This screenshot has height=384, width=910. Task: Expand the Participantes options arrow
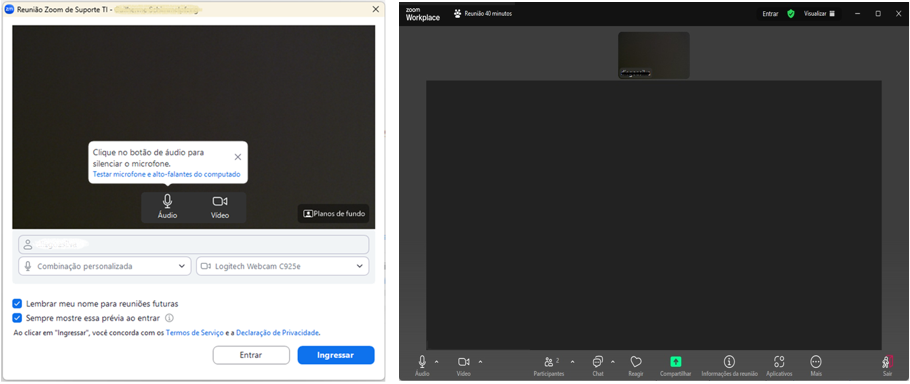pyautogui.click(x=572, y=361)
